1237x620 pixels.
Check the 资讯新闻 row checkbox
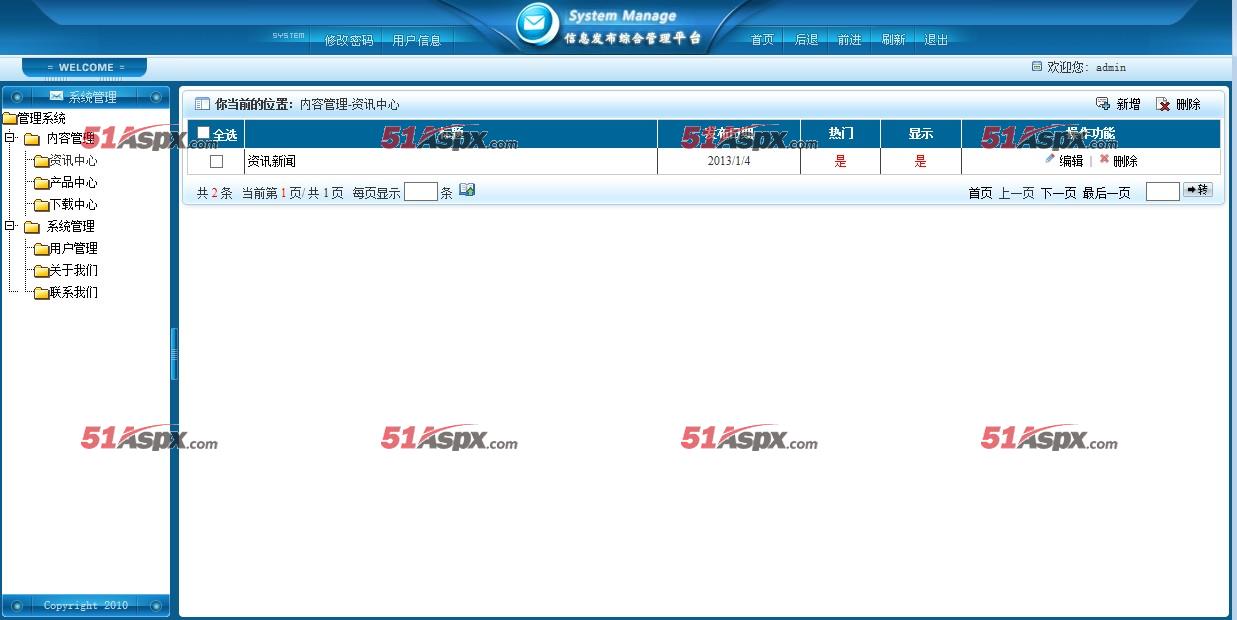click(x=216, y=161)
